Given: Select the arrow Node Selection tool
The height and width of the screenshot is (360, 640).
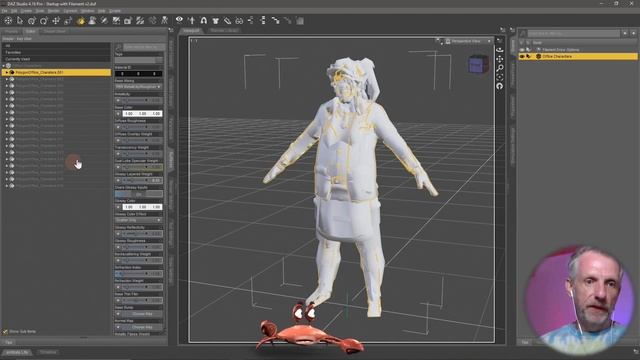Looking at the screenshot, I should point(20,21).
